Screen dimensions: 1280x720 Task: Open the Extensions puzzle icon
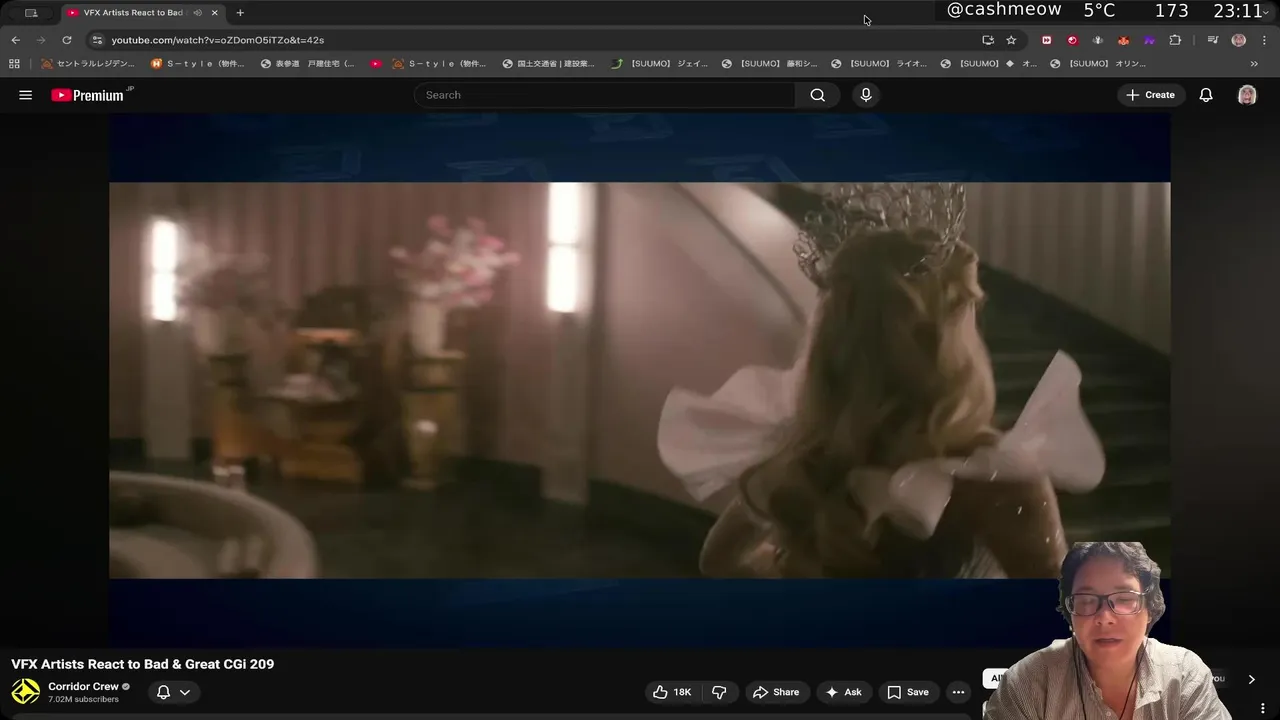tap(1175, 40)
